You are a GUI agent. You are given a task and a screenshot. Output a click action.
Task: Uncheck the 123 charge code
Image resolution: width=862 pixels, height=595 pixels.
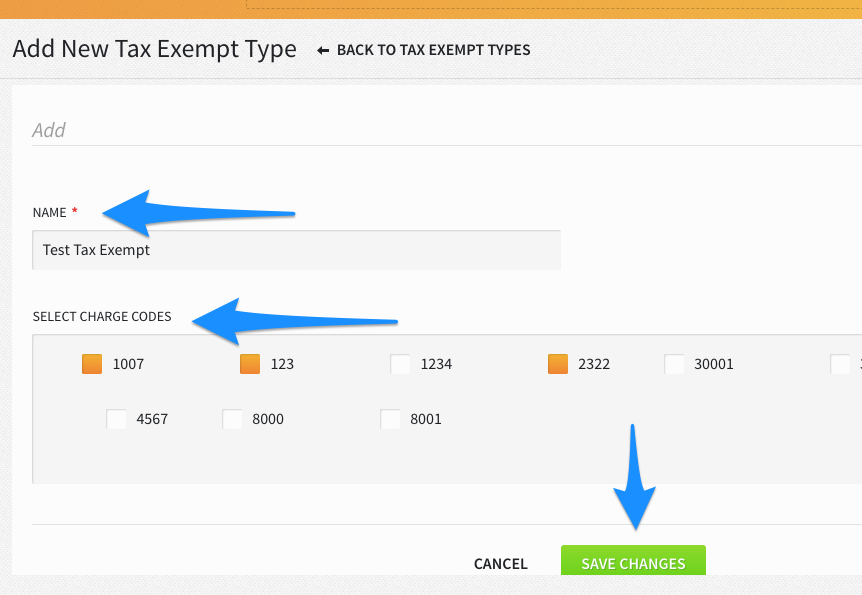[250, 364]
